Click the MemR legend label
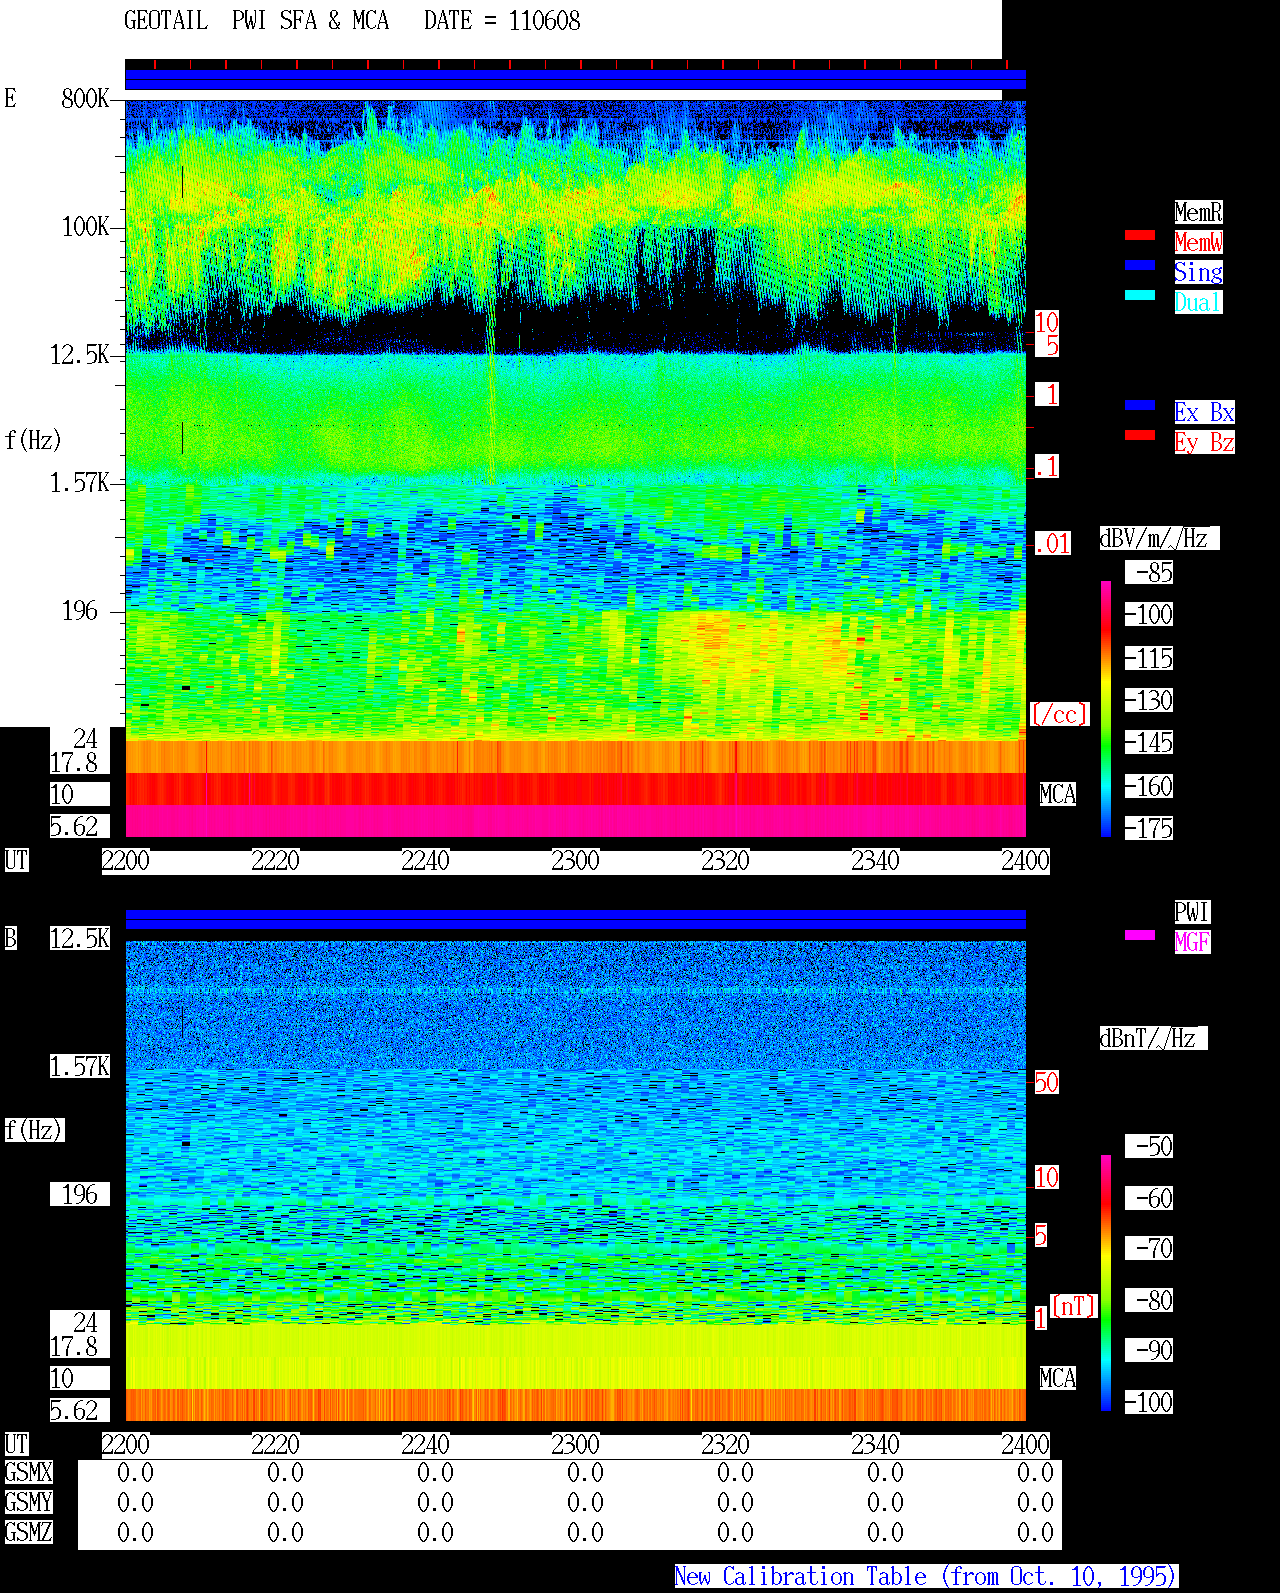 1198,212
